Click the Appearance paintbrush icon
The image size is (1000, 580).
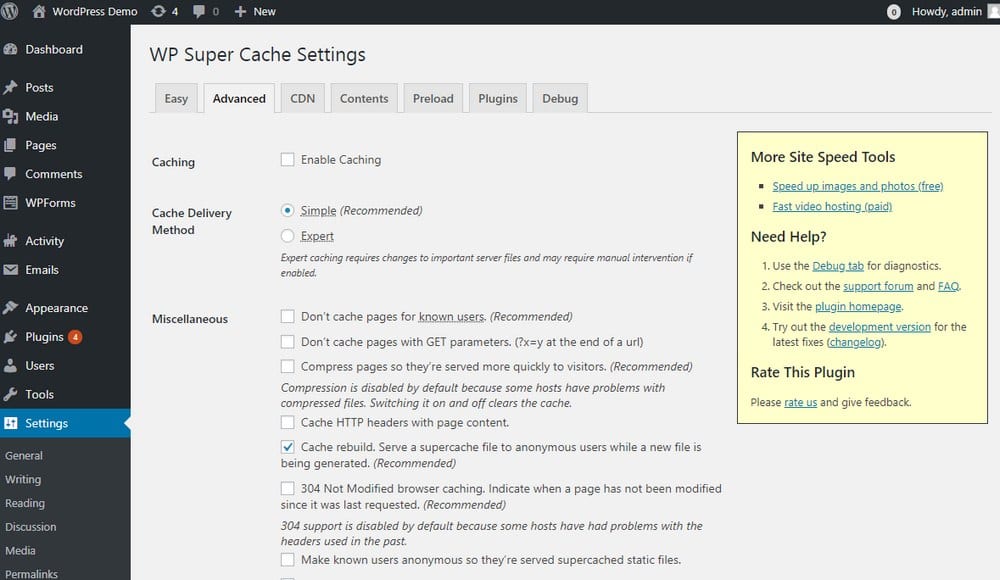pyautogui.click(x=10, y=308)
